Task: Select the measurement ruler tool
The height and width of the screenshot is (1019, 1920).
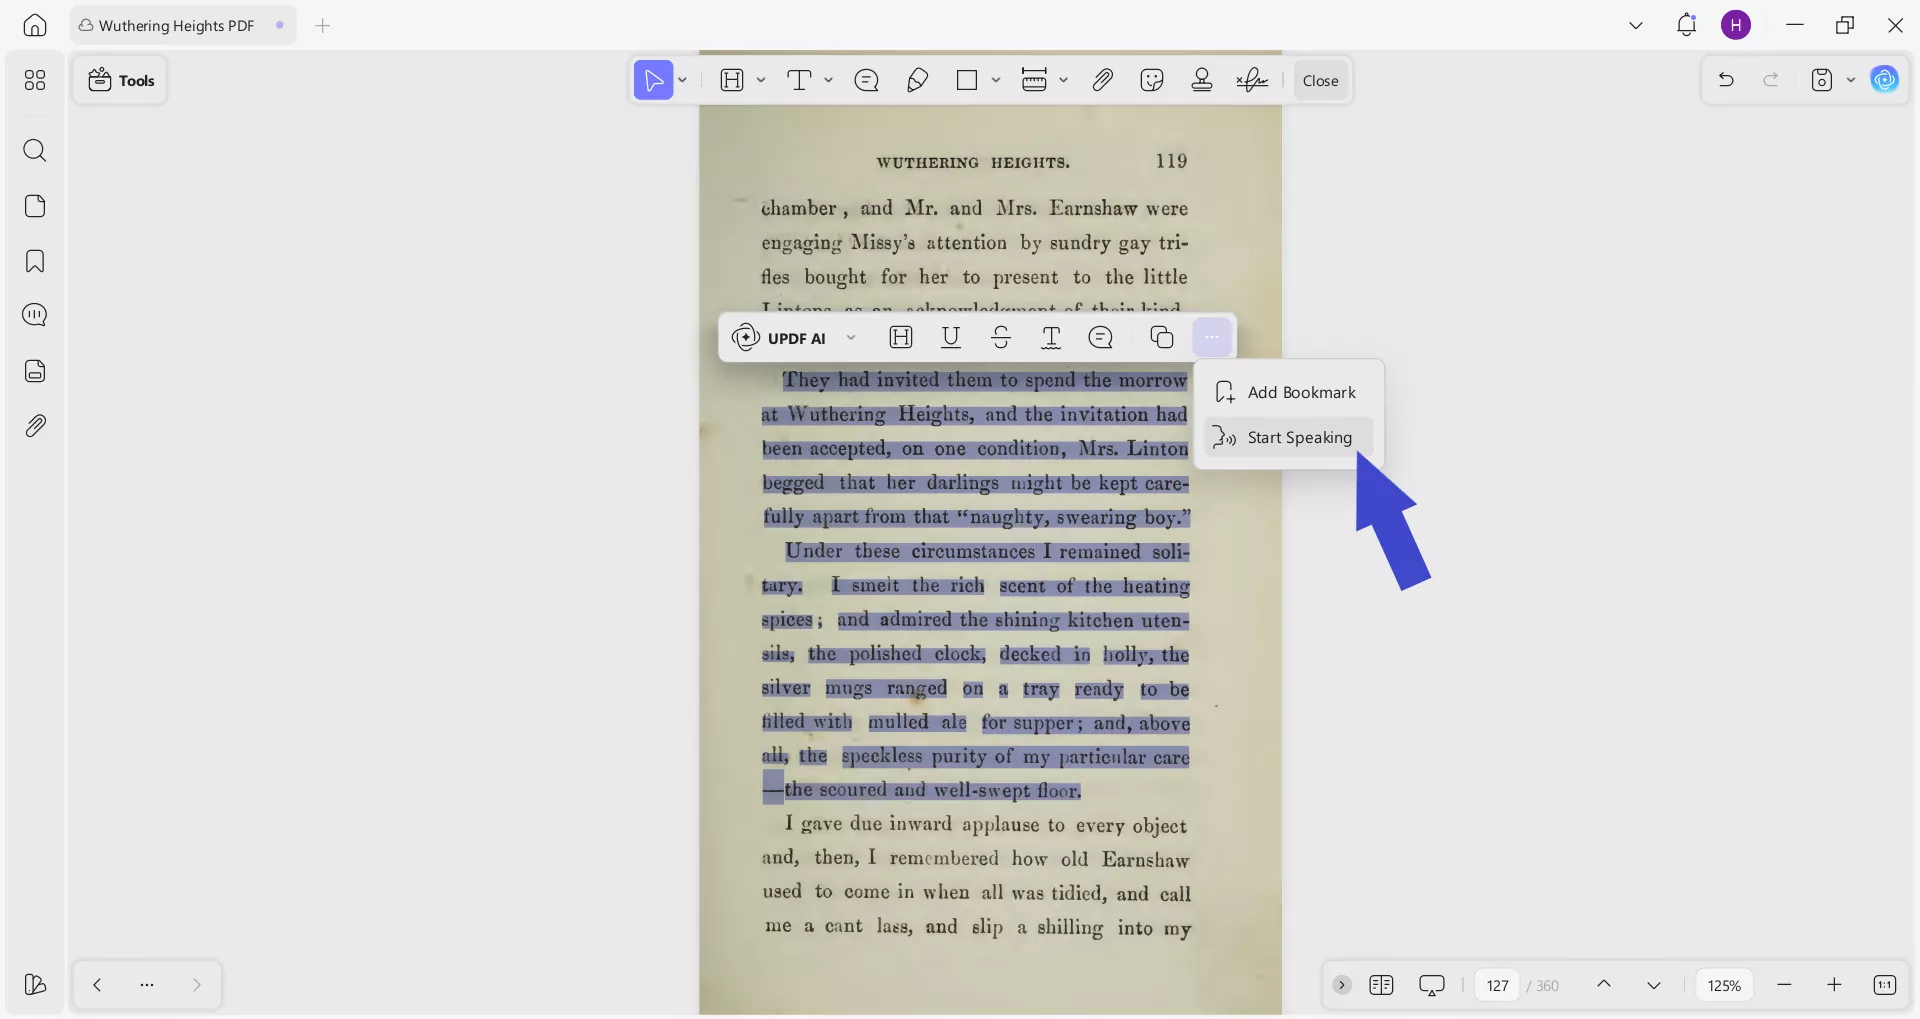Action: coord(1034,80)
